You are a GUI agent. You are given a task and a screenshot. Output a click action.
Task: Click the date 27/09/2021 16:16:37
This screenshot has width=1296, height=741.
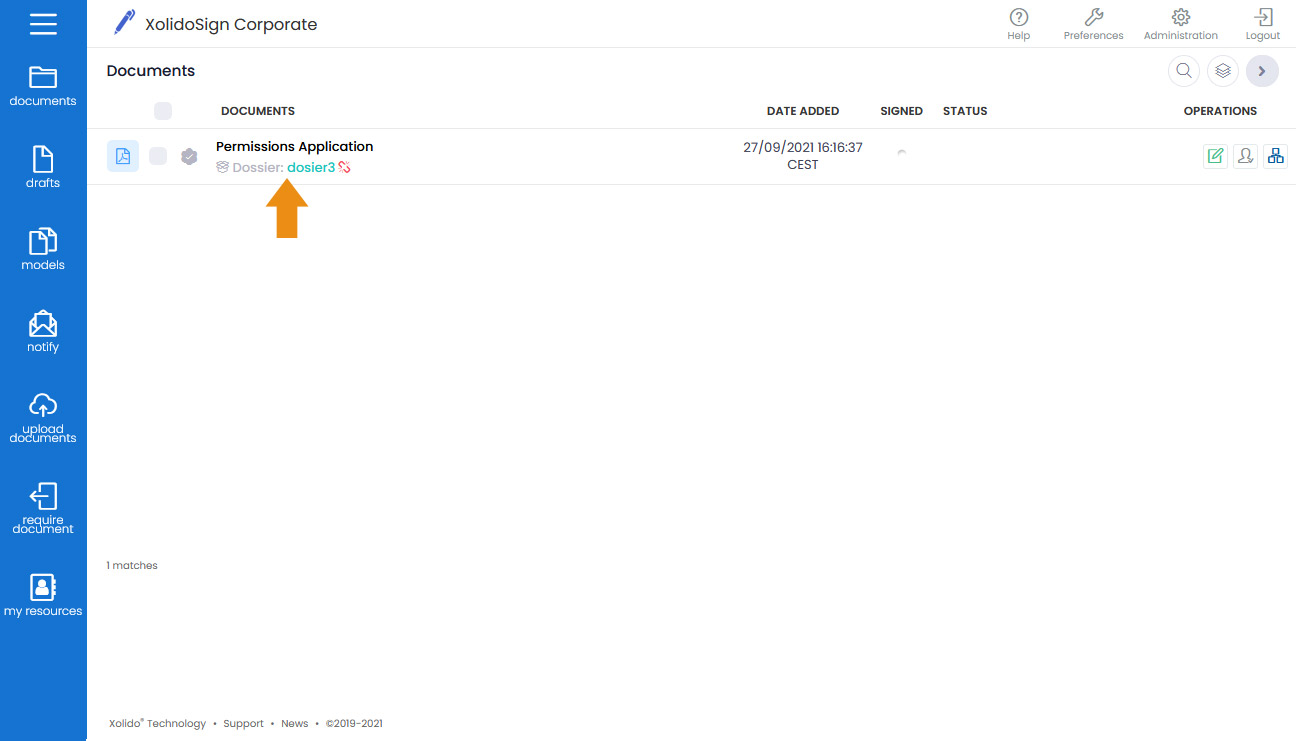pyautogui.click(x=803, y=147)
